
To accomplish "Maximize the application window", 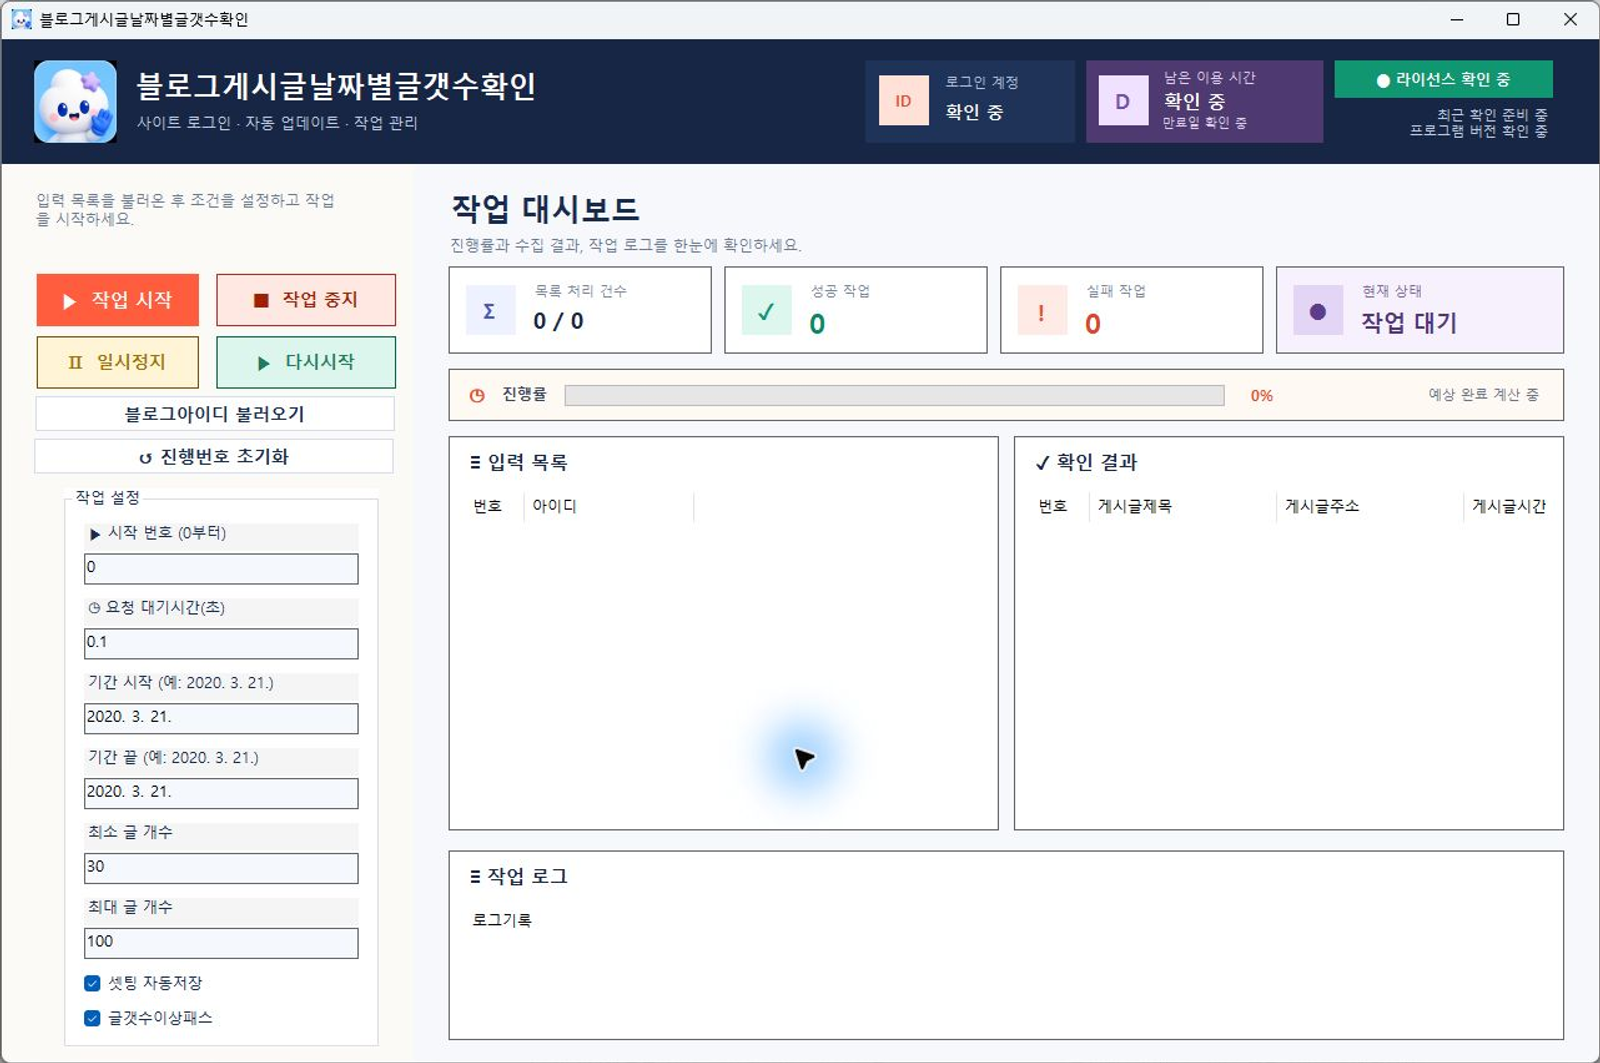I will [1513, 19].
